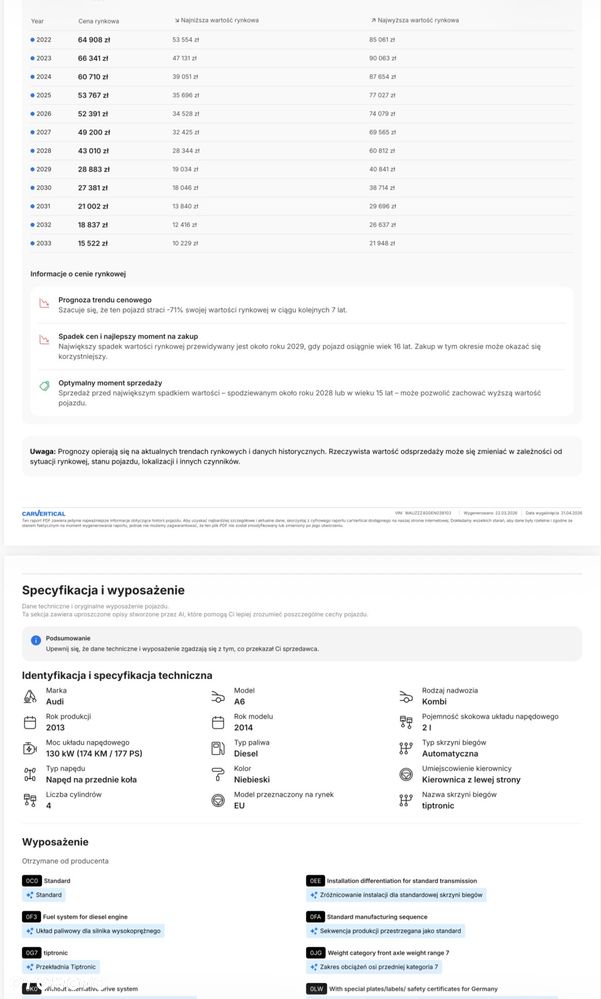
Task: Click the green tag icon beside Optymalny moment sprzedaży
Action: pyautogui.click(x=44, y=385)
